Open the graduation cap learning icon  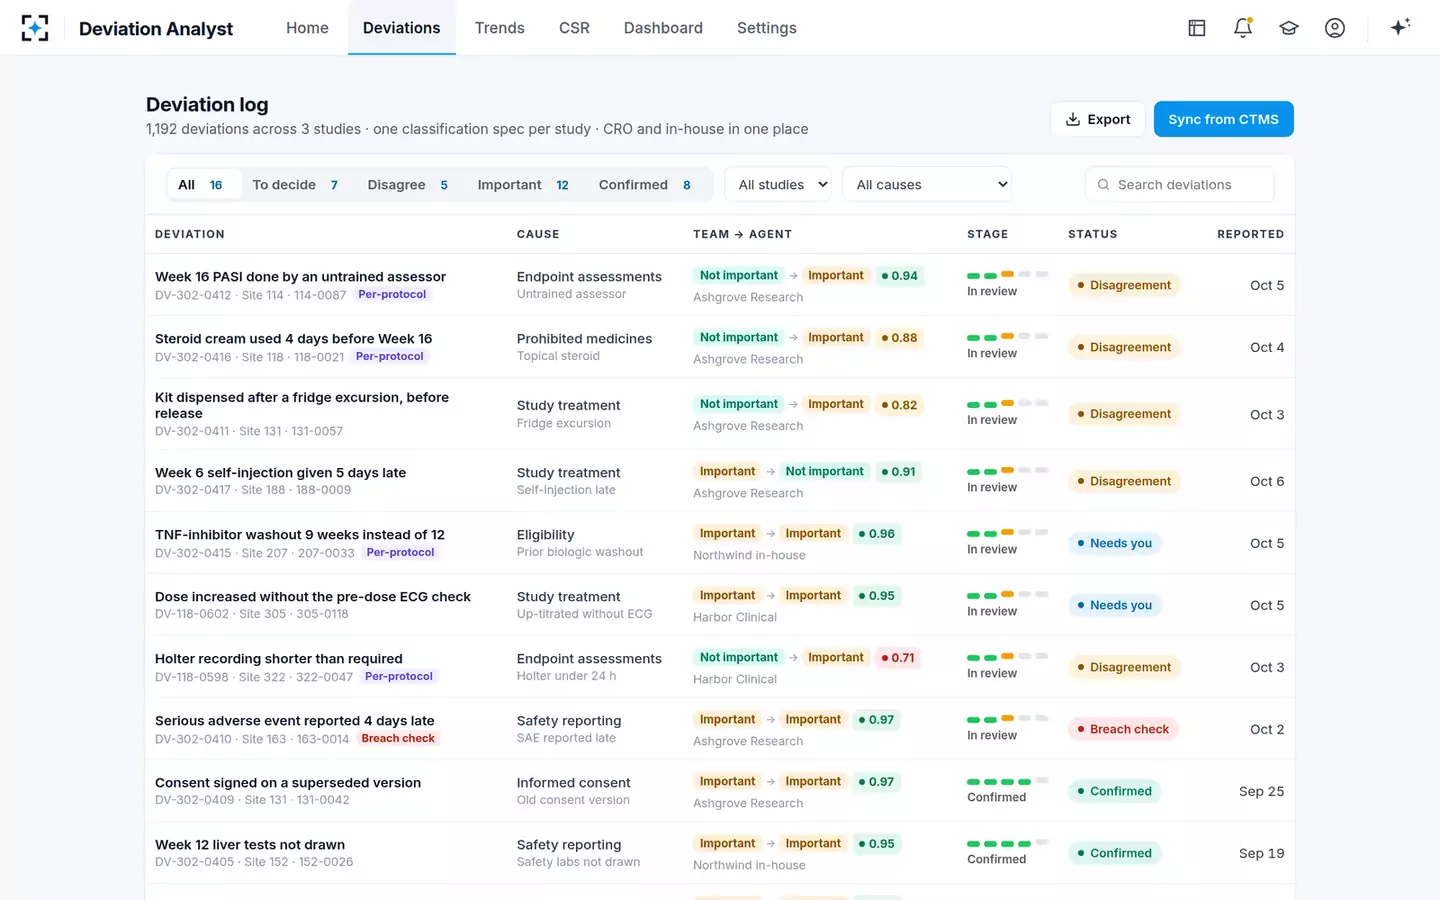click(1289, 28)
